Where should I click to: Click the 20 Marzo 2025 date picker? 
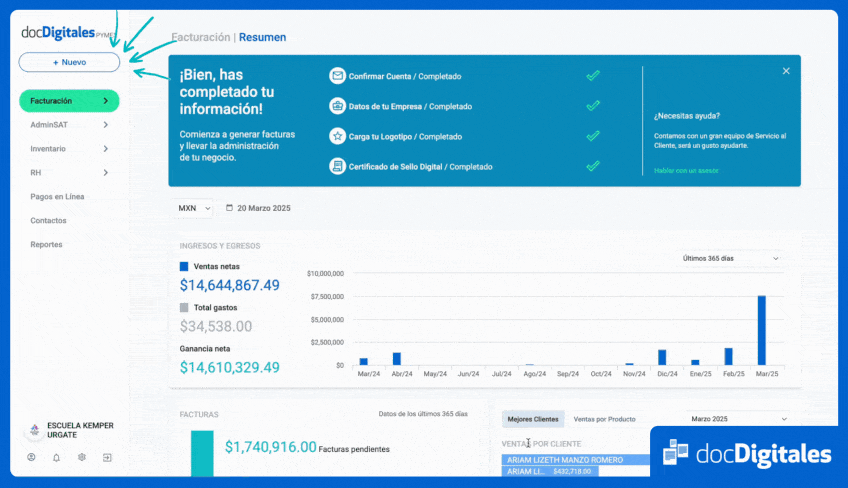pos(258,208)
